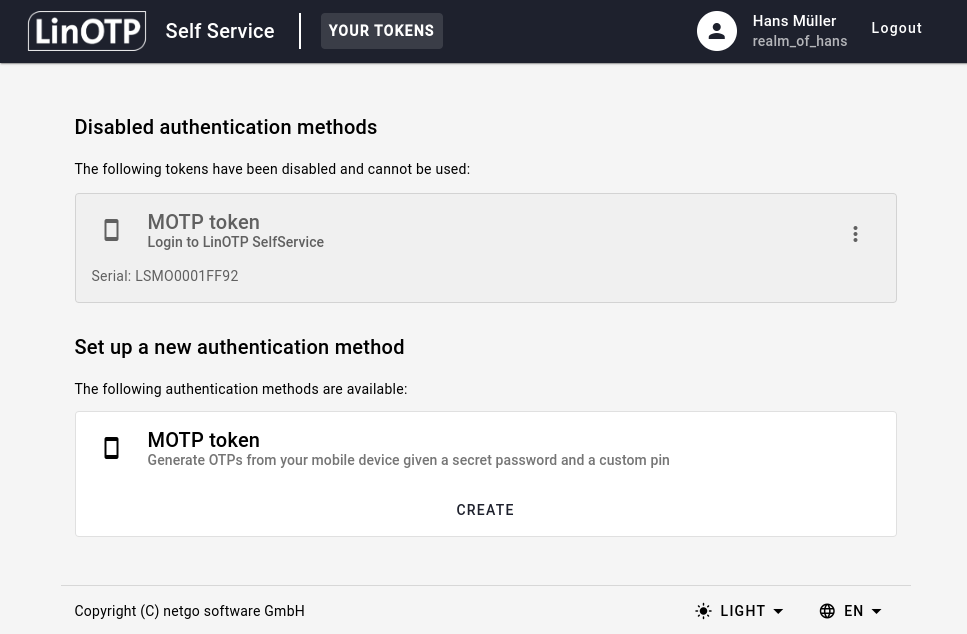The width and height of the screenshot is (967, 634).
Task: Log out using the Logout button
Action: [896, 29]
